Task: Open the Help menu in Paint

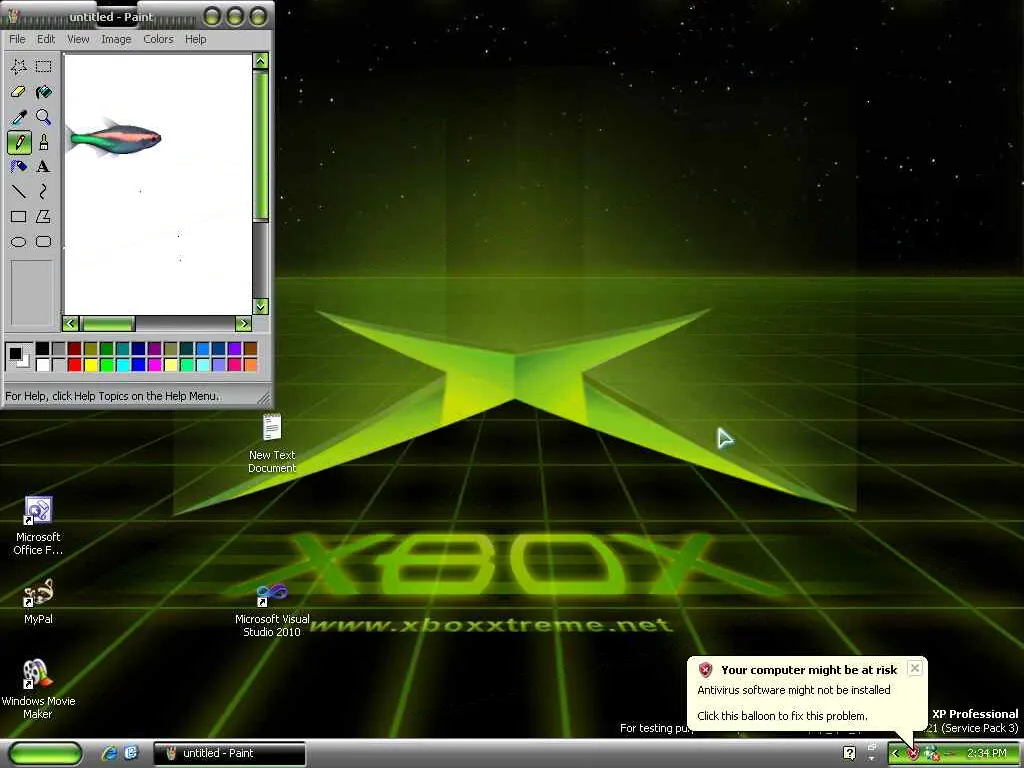Action: coord(195,39)
